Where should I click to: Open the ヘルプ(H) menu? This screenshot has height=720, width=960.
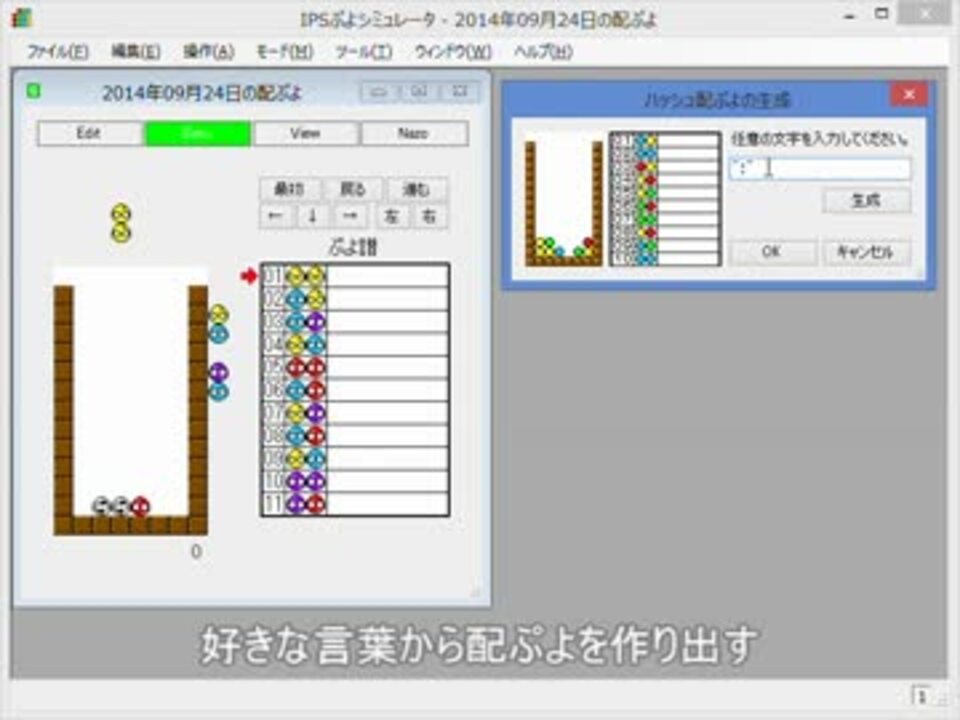[x=543, y=52]
